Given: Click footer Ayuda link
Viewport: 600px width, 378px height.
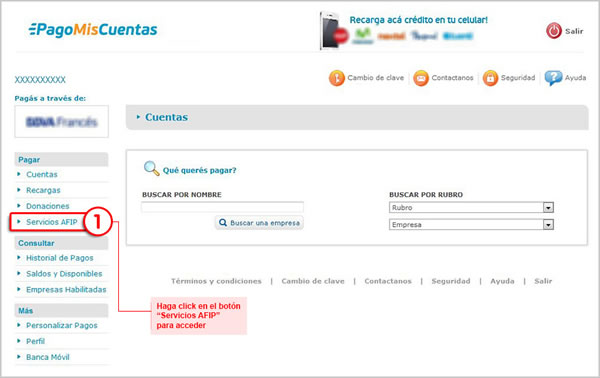Looking at the screenshot, I should tap(502, 281).
